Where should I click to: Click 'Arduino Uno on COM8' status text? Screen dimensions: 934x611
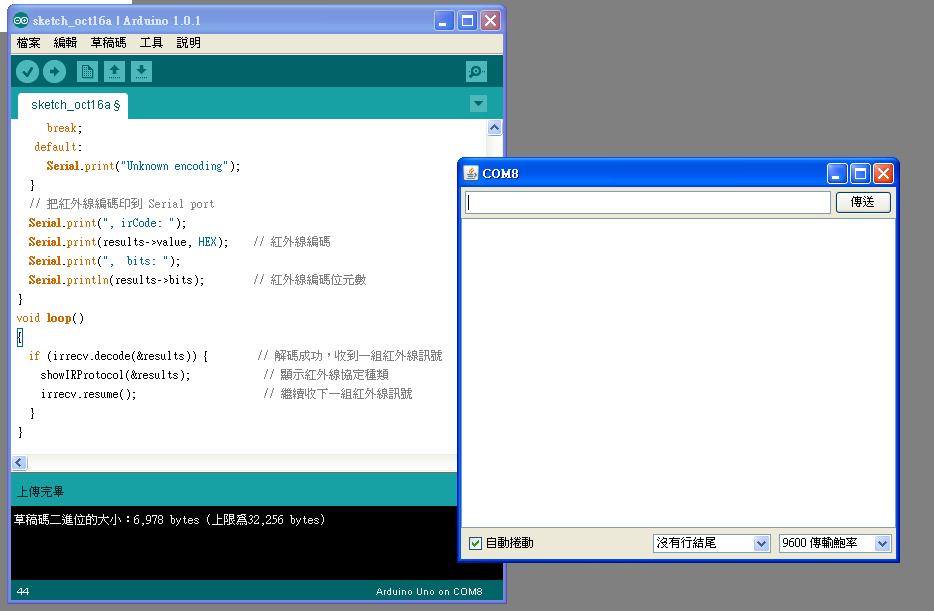(429, 591)
